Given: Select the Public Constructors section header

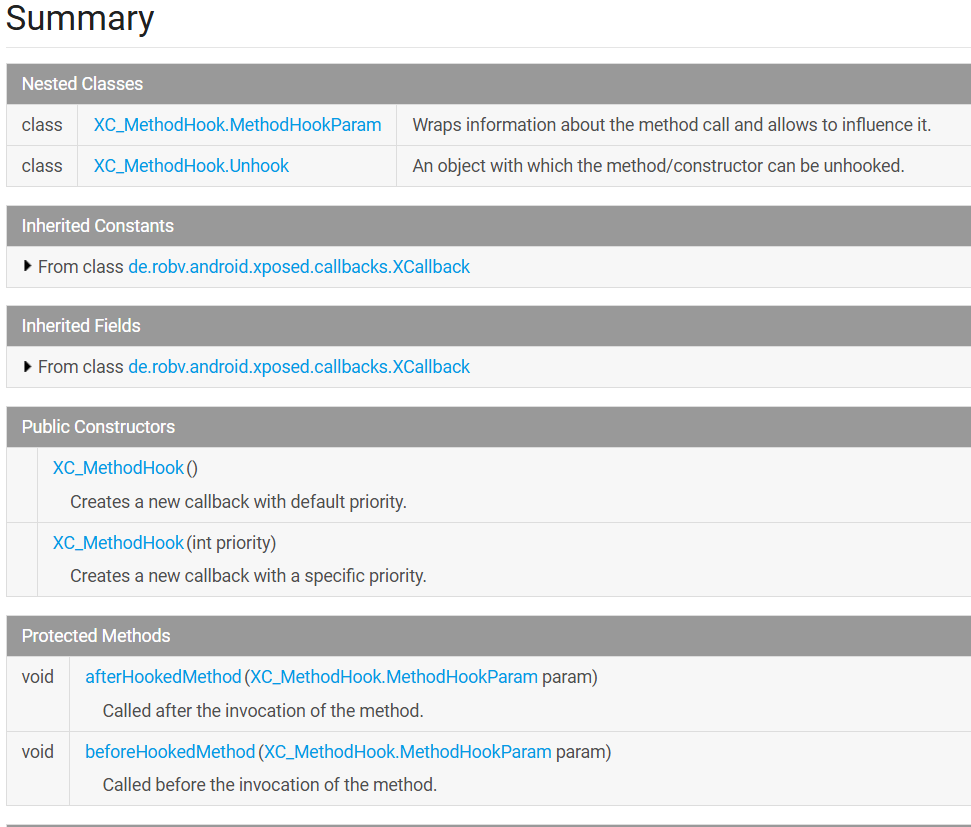Looking at the screenshot, I should (x=489, y=427).
